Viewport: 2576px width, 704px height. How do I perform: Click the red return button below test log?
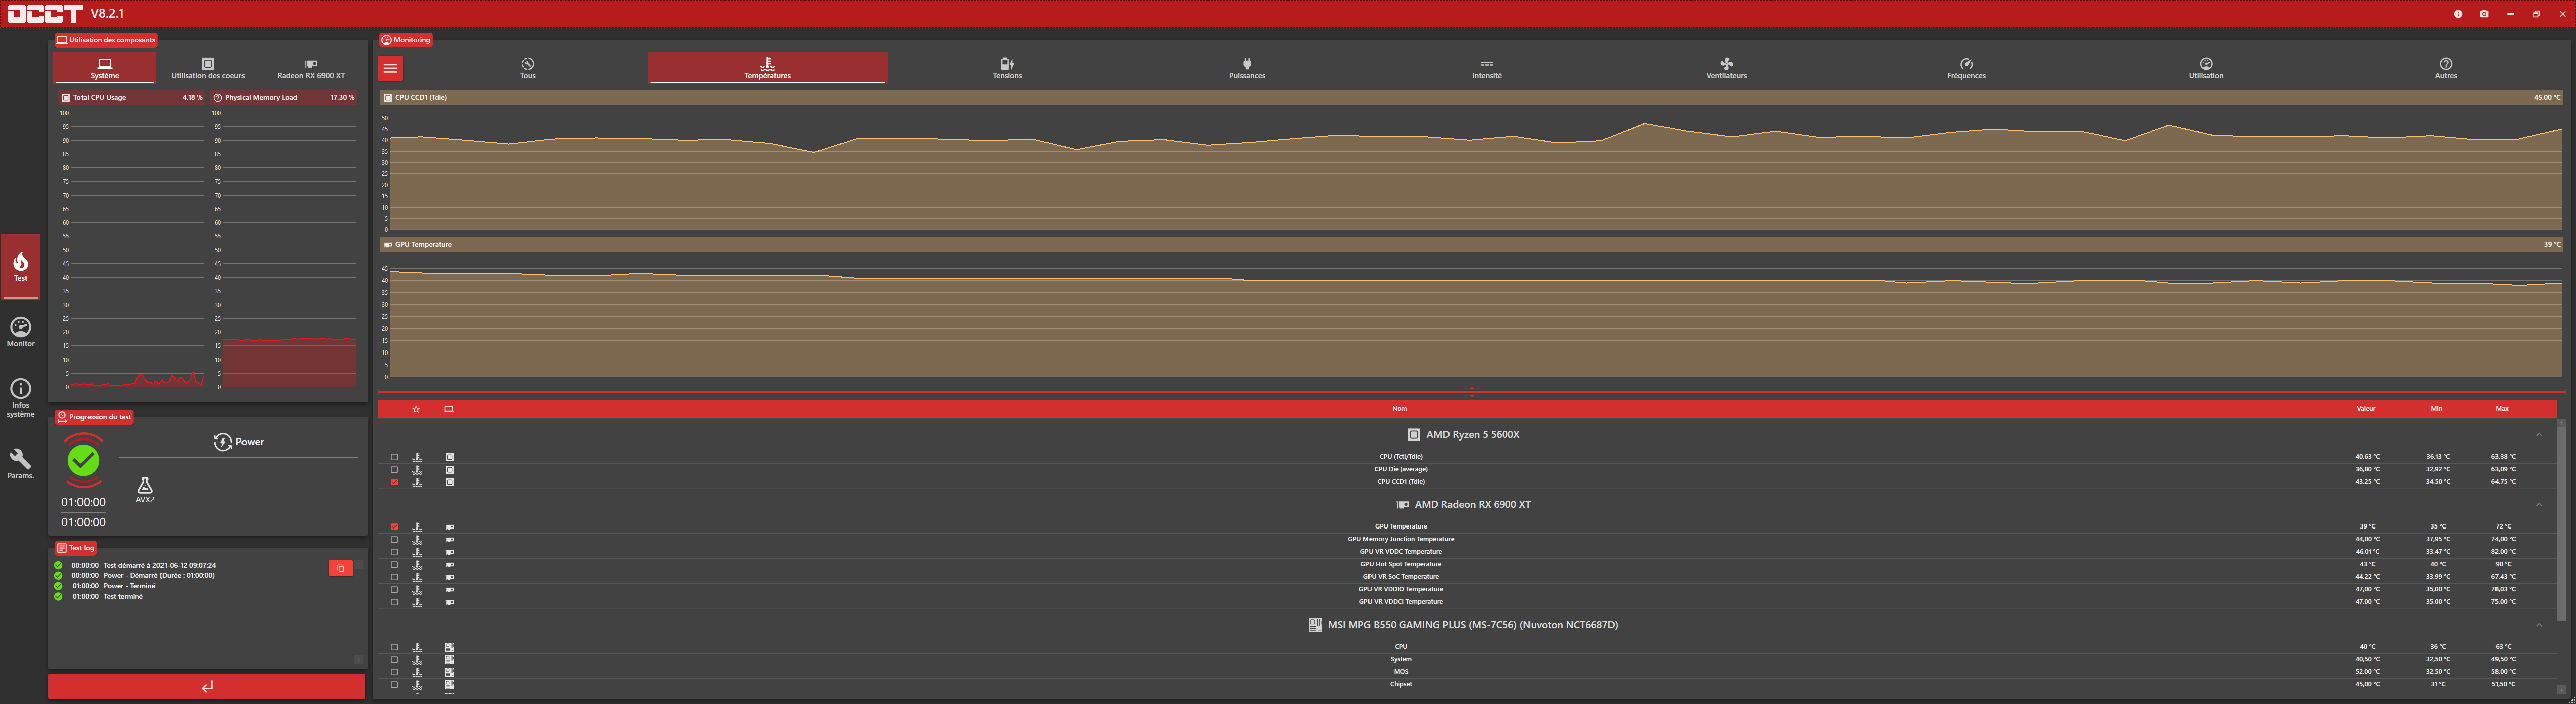click(x=207, y=687)
